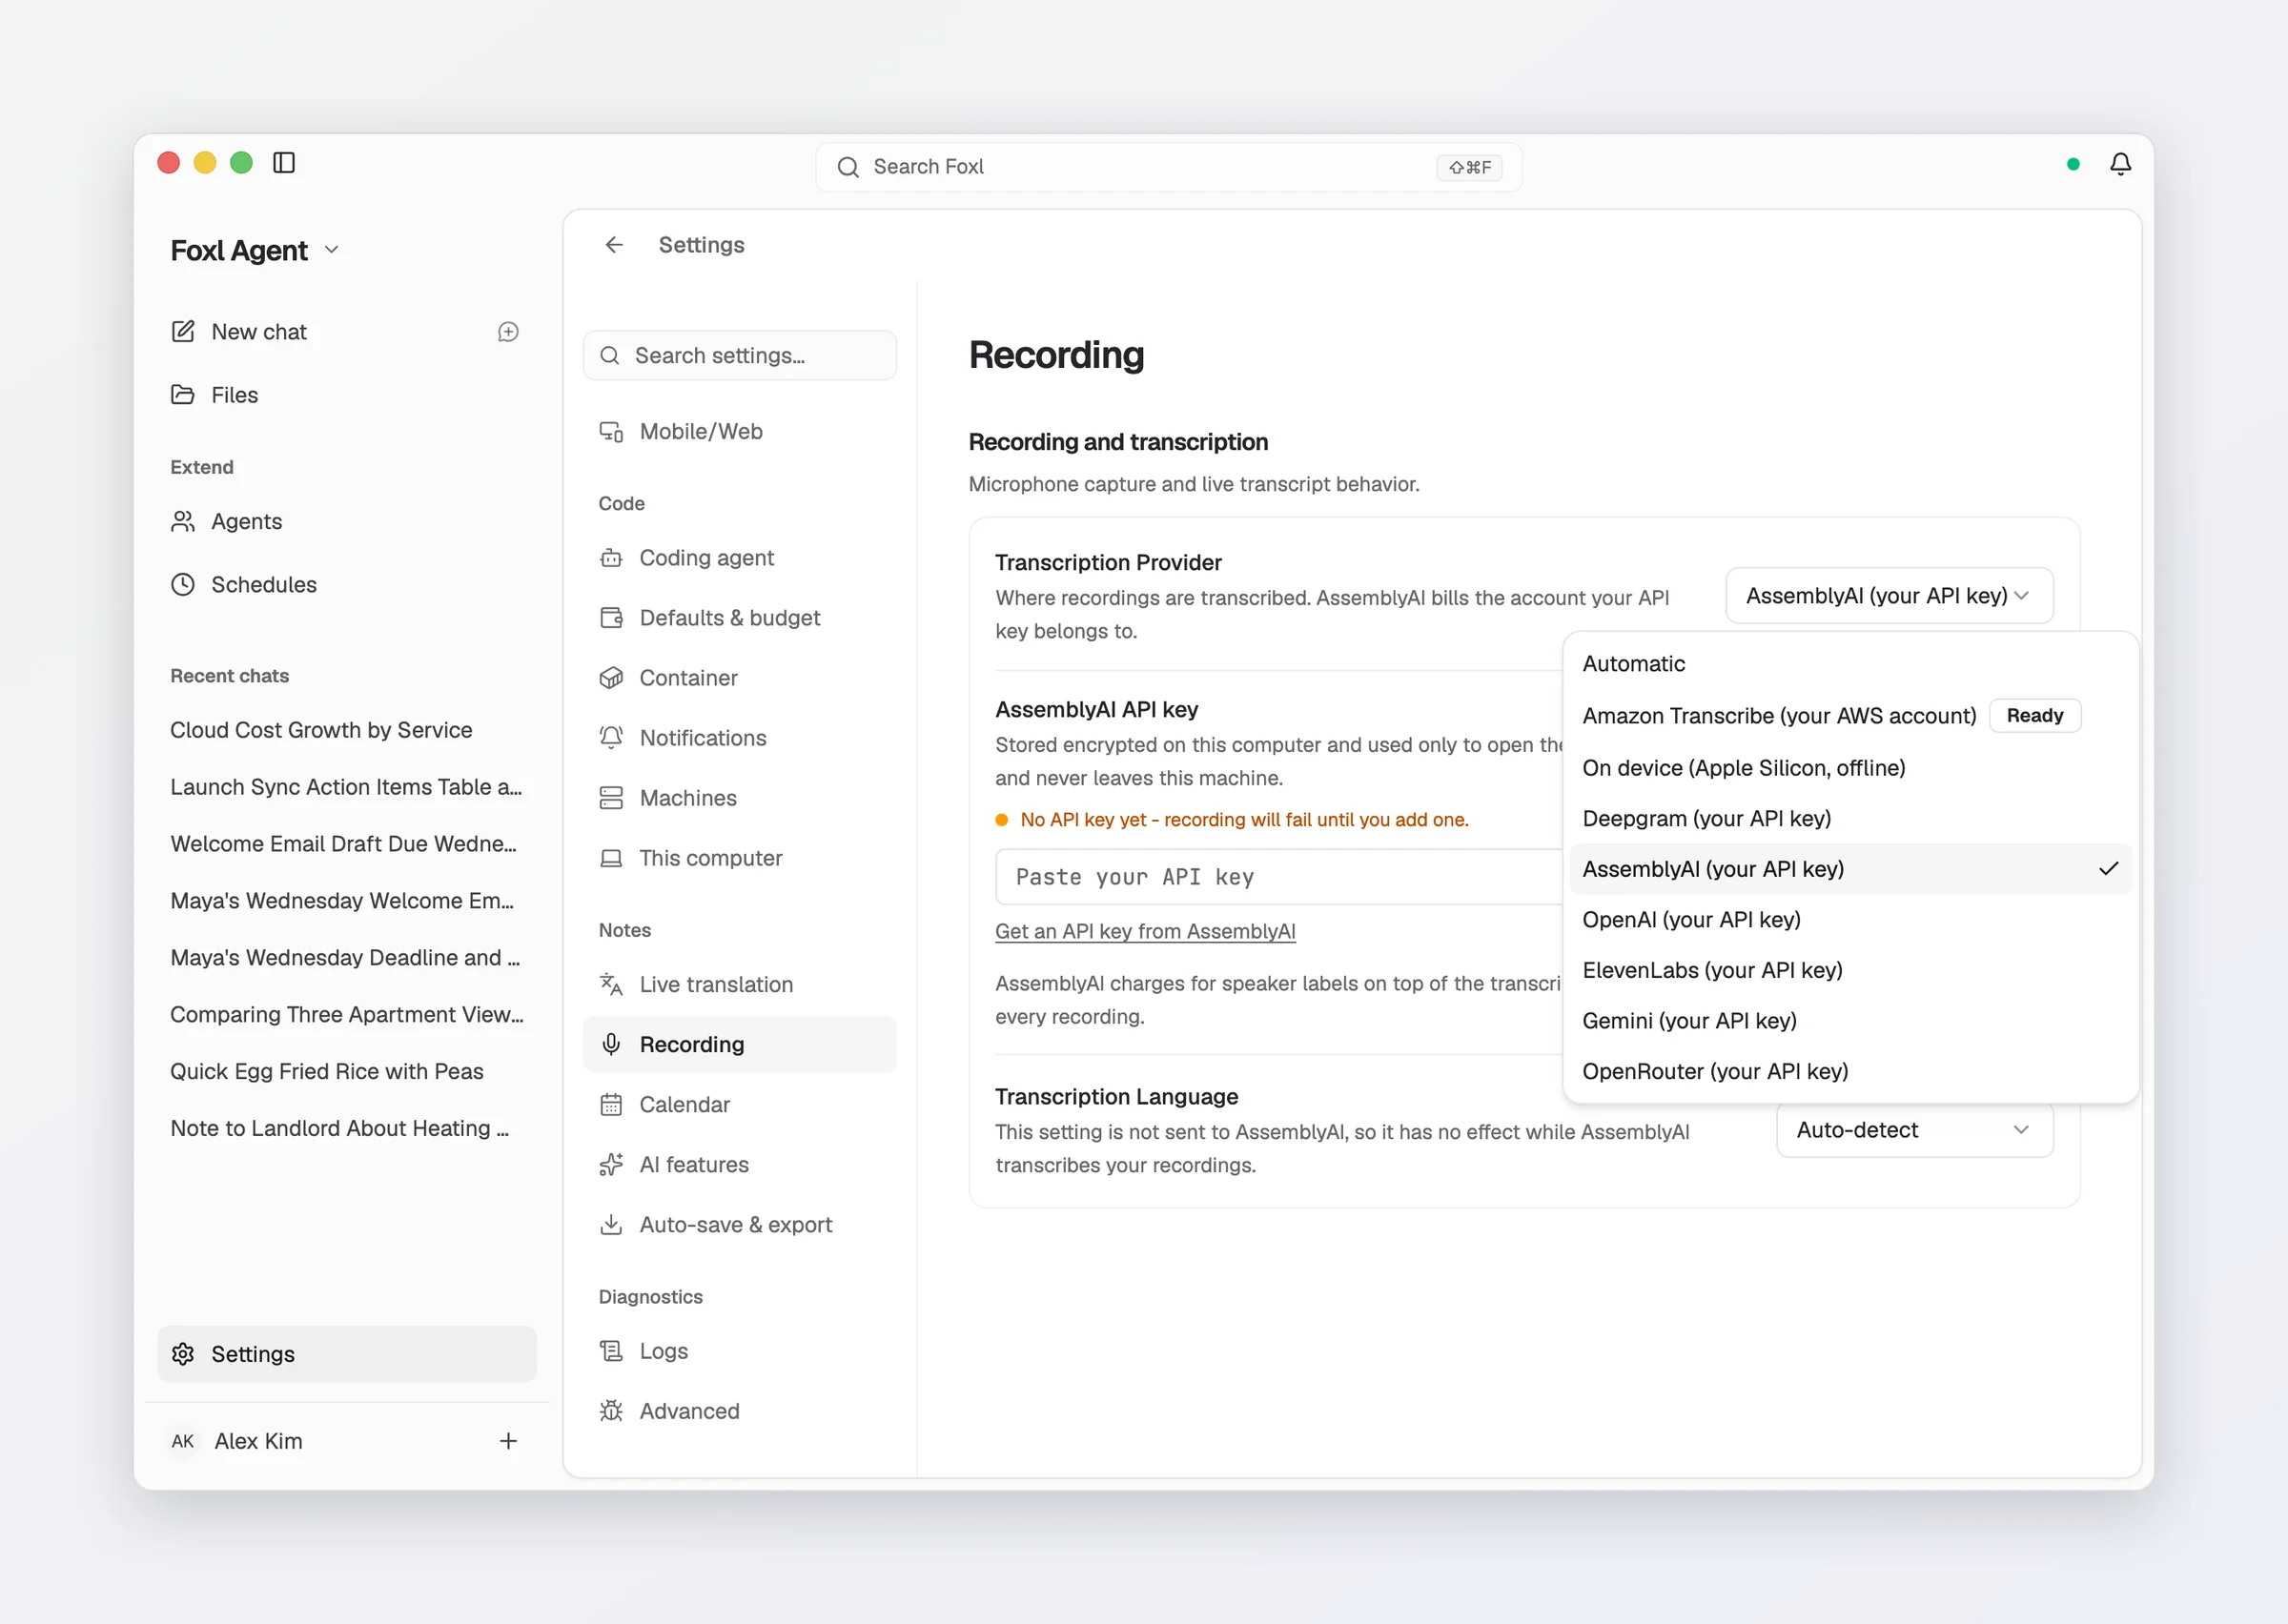Screen dimensions: 2288x1624
Task: Open Notifications settings
Action: [x=739, y=738]
